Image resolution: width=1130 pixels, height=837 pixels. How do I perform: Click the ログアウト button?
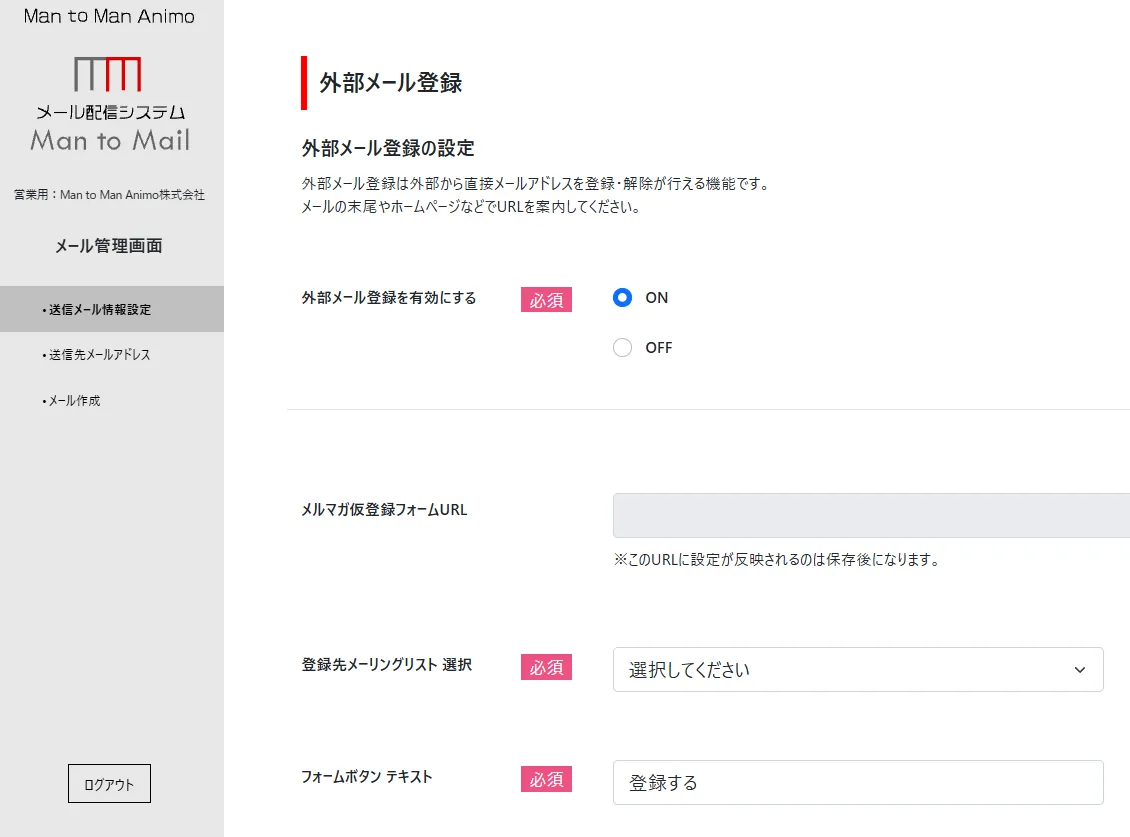[x=108, y=783]
